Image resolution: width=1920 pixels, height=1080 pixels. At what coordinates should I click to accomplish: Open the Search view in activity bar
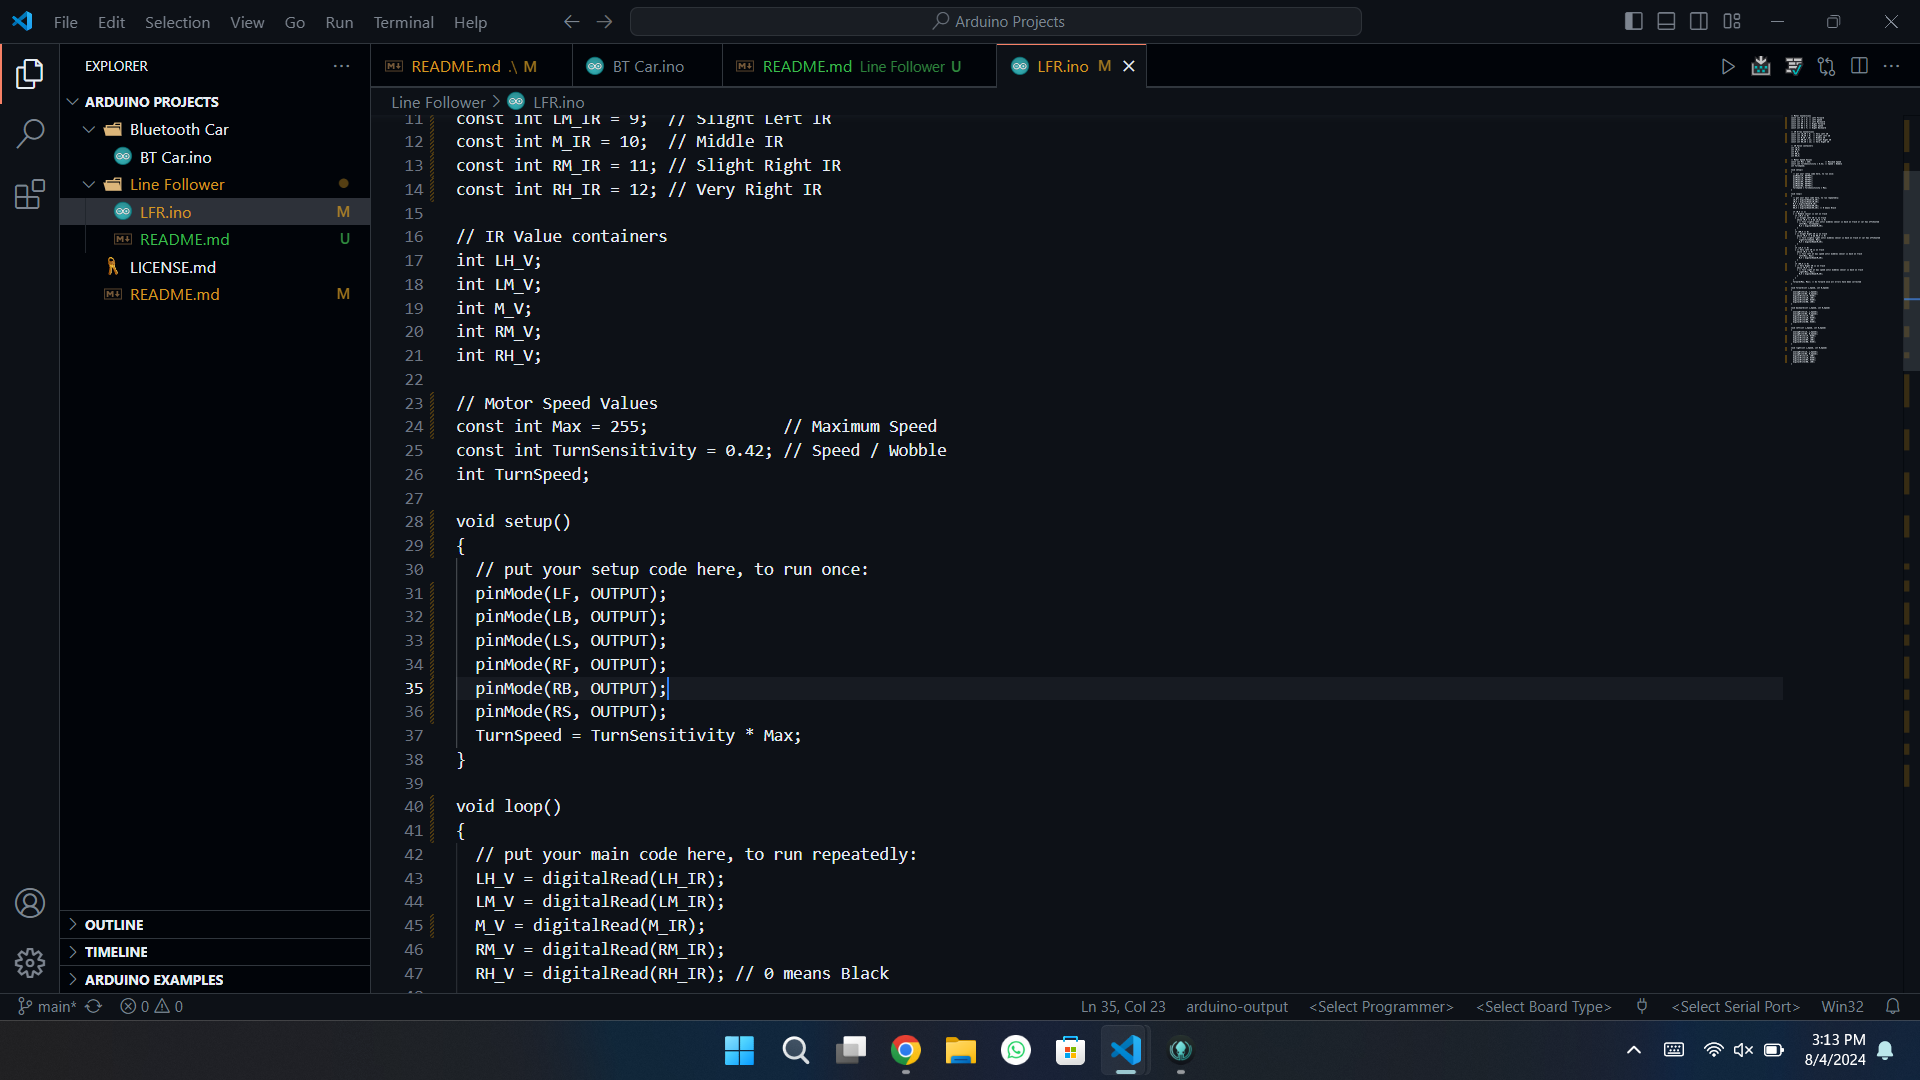point(30,133)
